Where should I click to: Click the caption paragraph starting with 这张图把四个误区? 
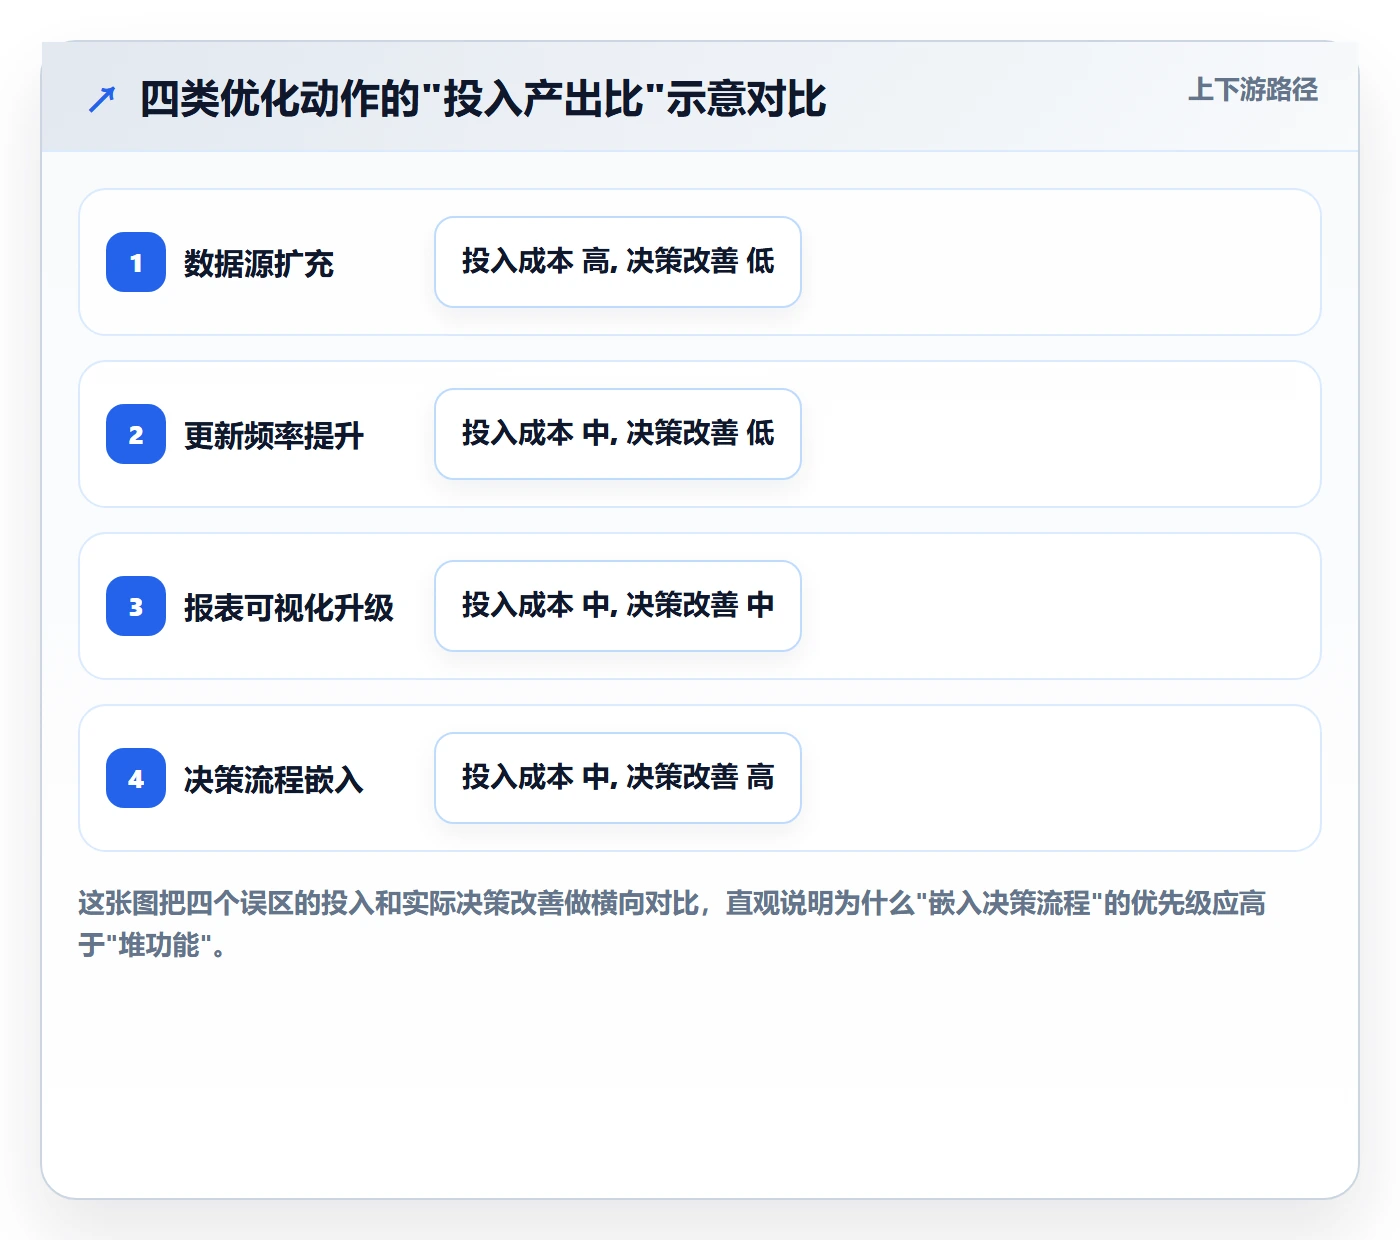pos(672,924)
